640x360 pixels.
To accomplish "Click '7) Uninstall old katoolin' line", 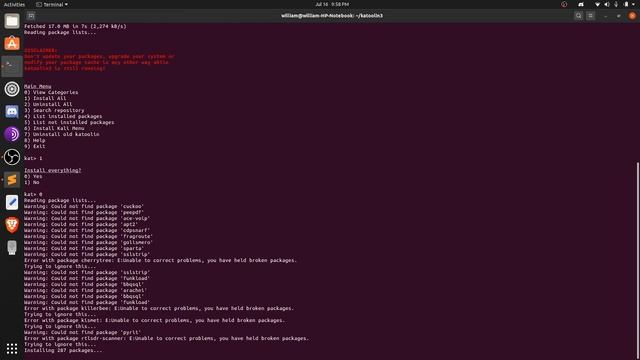I will (62, 134).
